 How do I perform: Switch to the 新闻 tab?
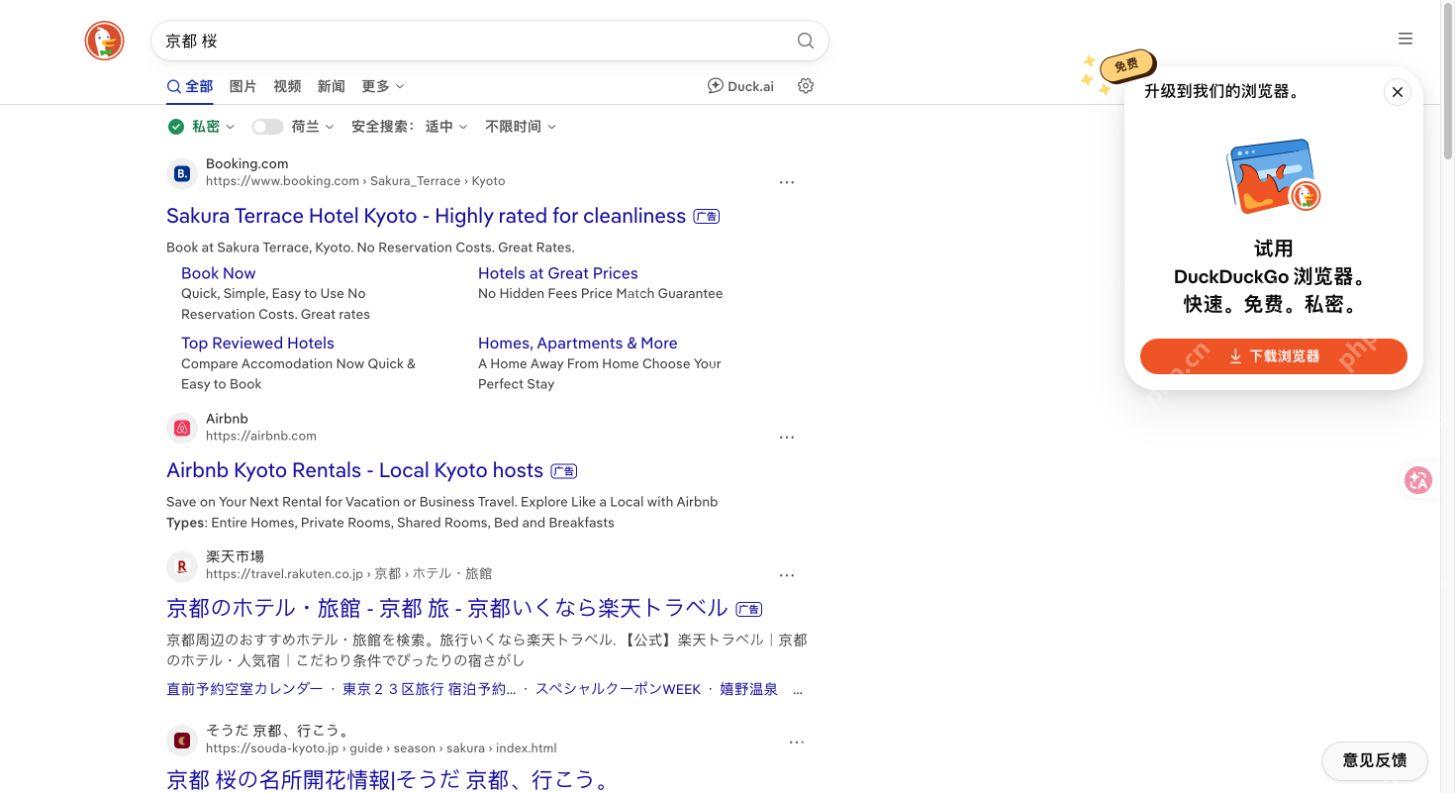click(x=331, y=86)
